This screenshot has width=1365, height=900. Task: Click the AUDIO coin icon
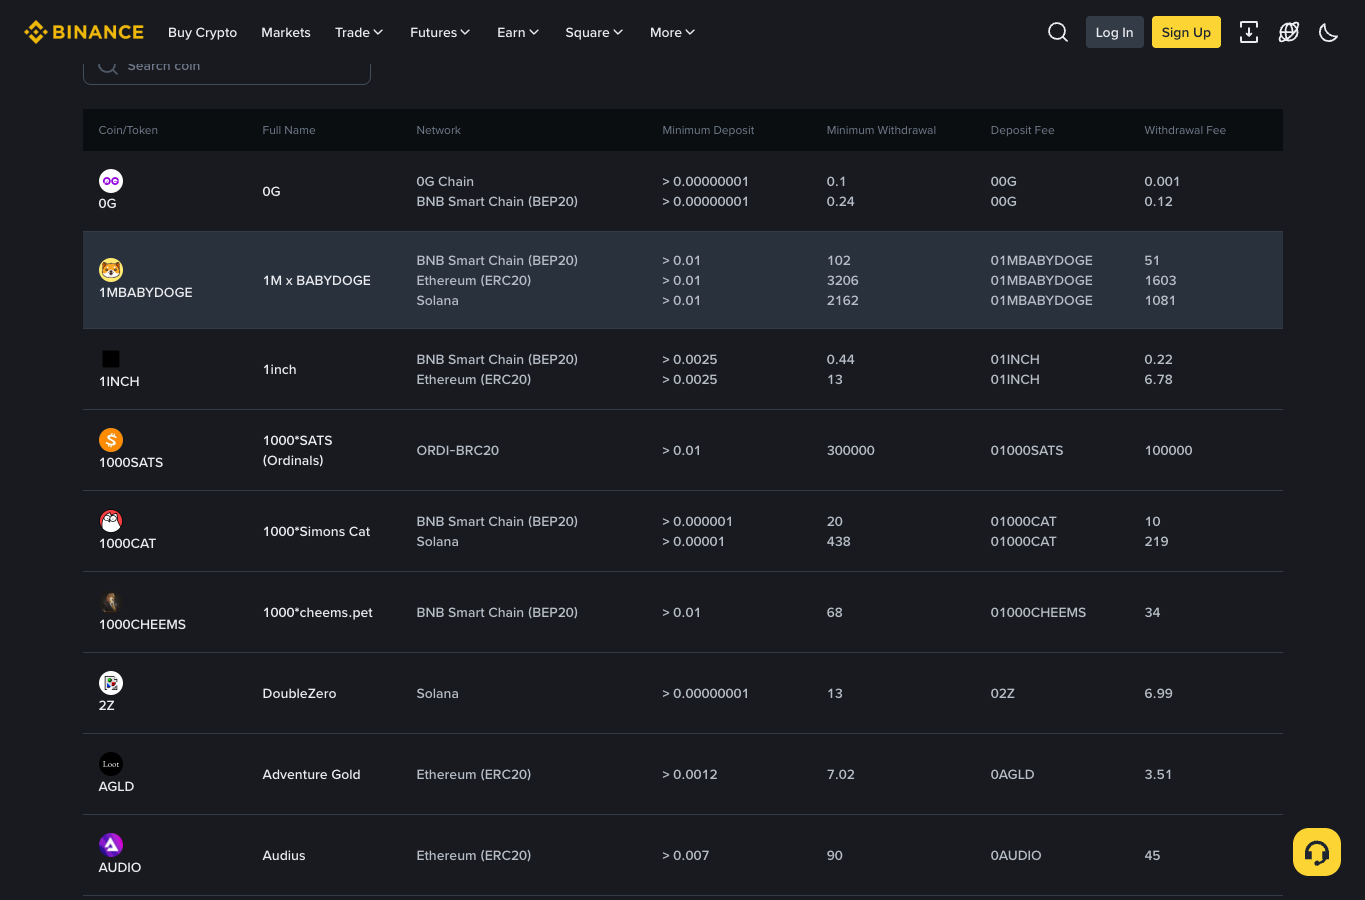[111, 845]
